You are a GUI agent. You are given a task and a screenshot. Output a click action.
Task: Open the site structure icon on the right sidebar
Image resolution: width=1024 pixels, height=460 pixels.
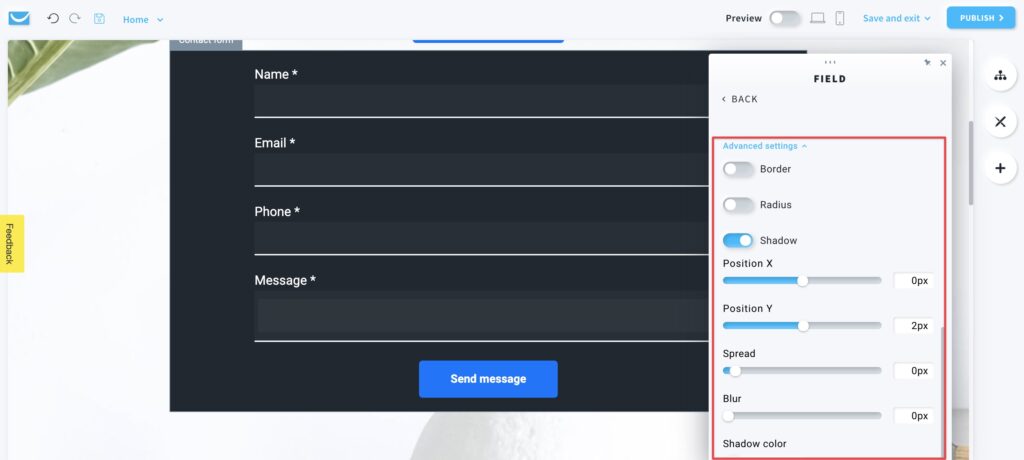click(x=1000, y=76)
